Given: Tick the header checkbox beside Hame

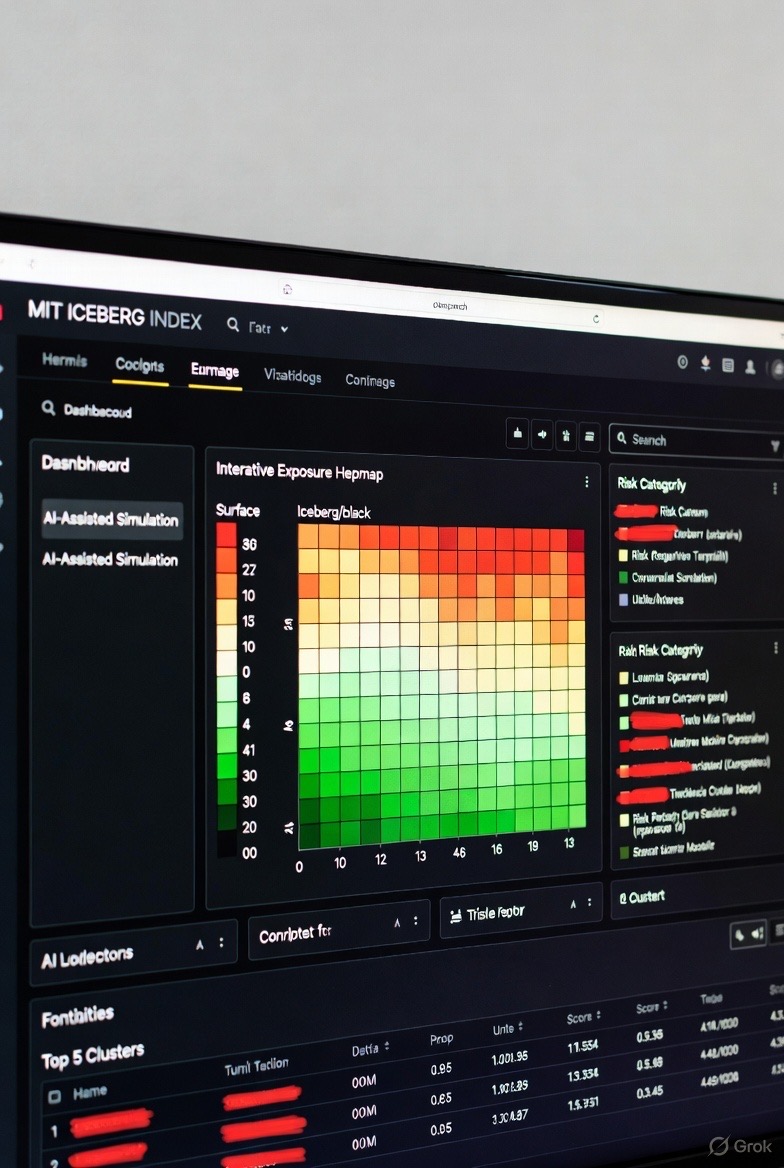Looking at the screenshot, I should pos(54,1096).
